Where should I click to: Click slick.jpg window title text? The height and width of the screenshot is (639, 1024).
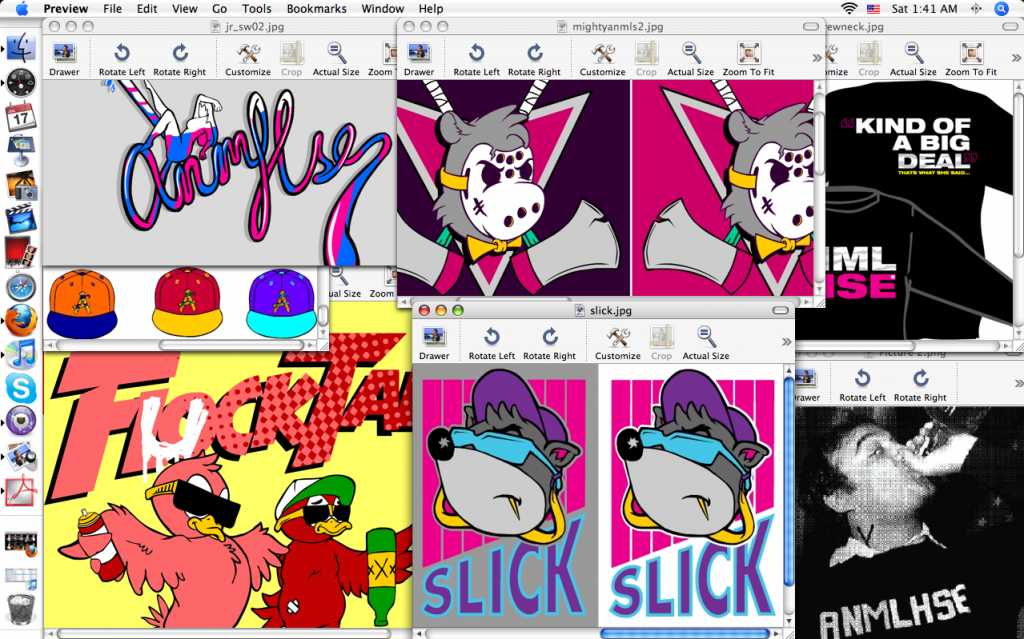pyautogui.click(x=611, y=310)
